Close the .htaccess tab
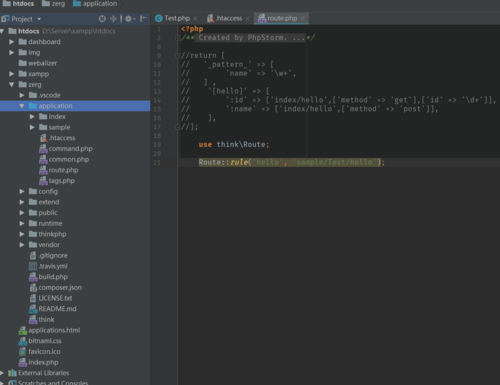Image resolution: width=500 pixels, height=385 pixels. click(x=247, y=19)
